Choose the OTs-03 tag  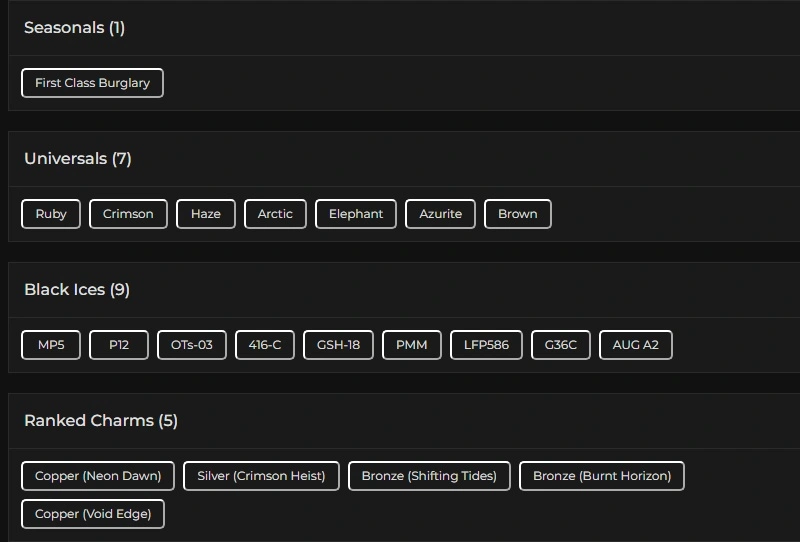coord(192,345)
